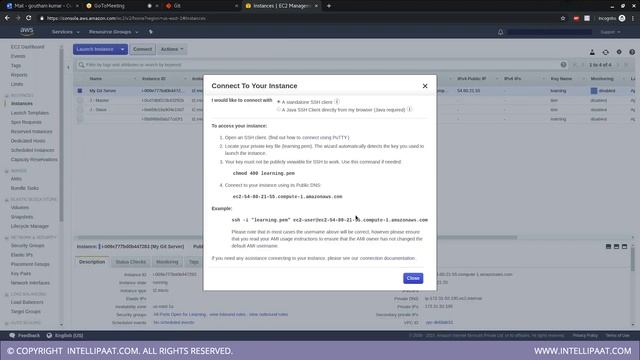Open info icon beside standalone SSH client

337,102
